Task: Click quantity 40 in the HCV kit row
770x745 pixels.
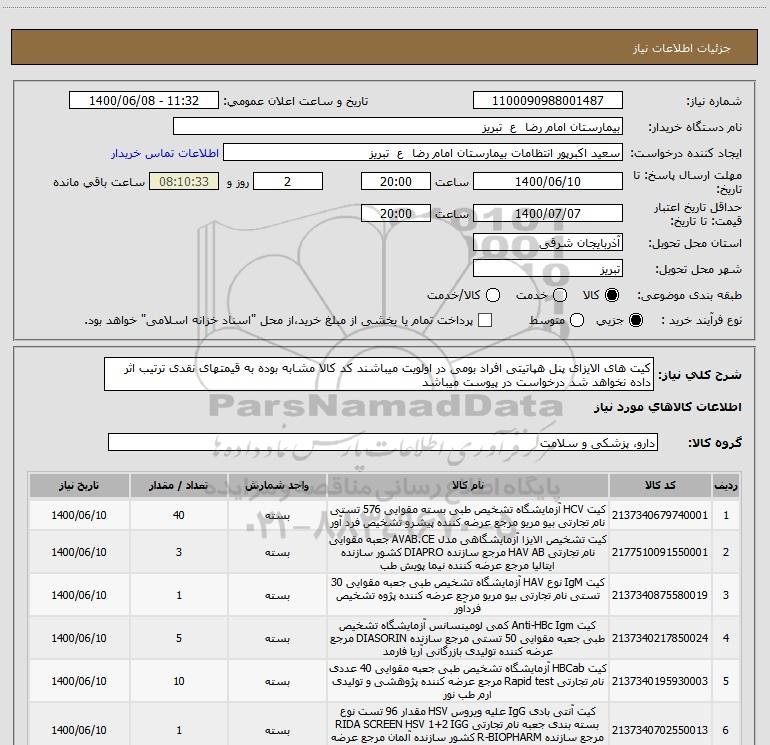Action: 179,515
